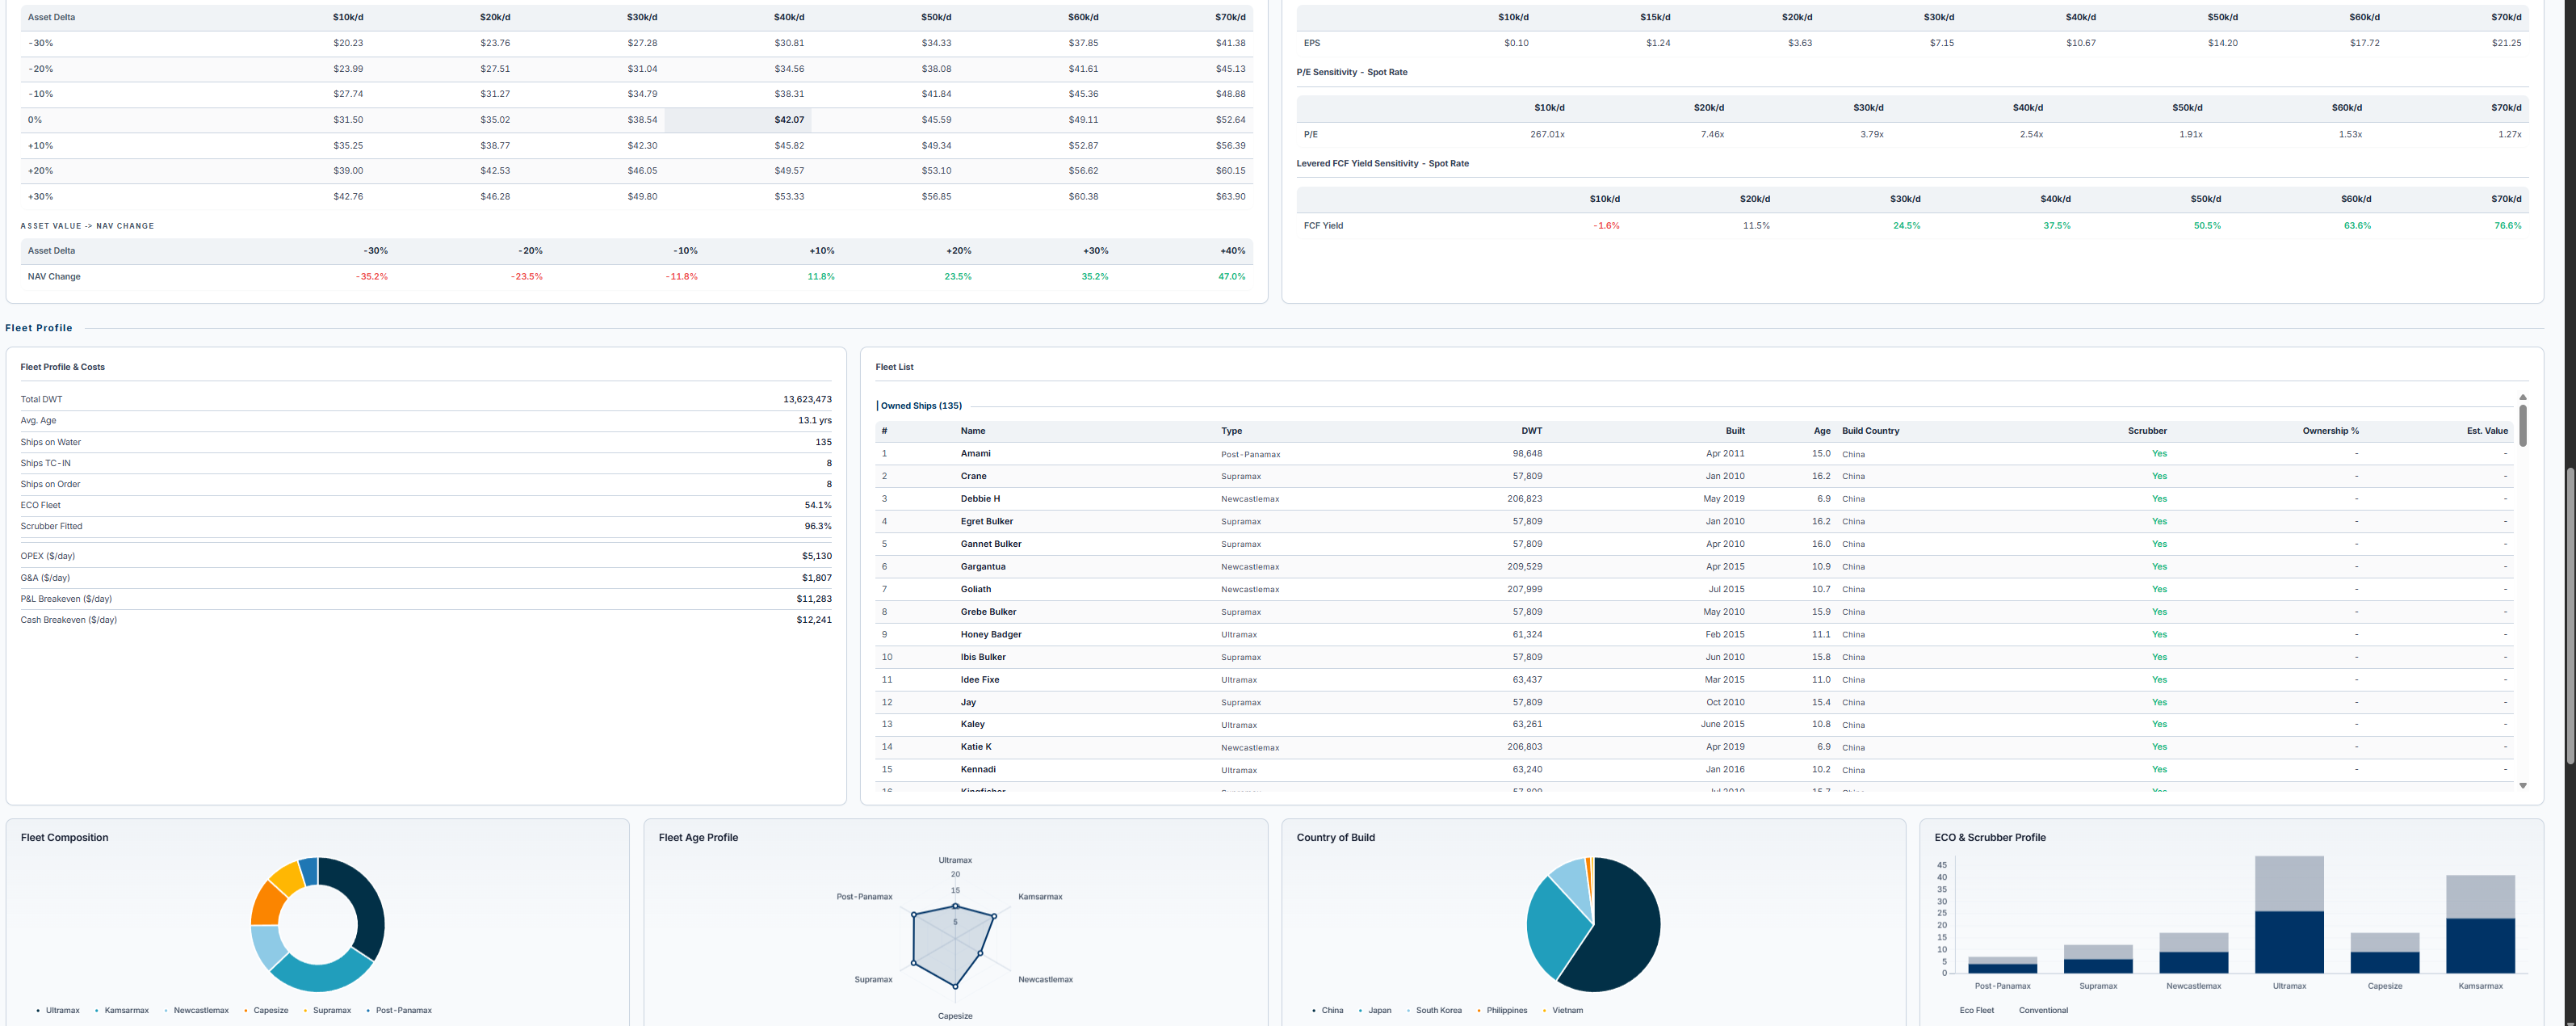Select the Ultramax bar in ECO chart
Image resolution: width=2576 pixels, height=1026 pixels.
(x=2289, y=914)
